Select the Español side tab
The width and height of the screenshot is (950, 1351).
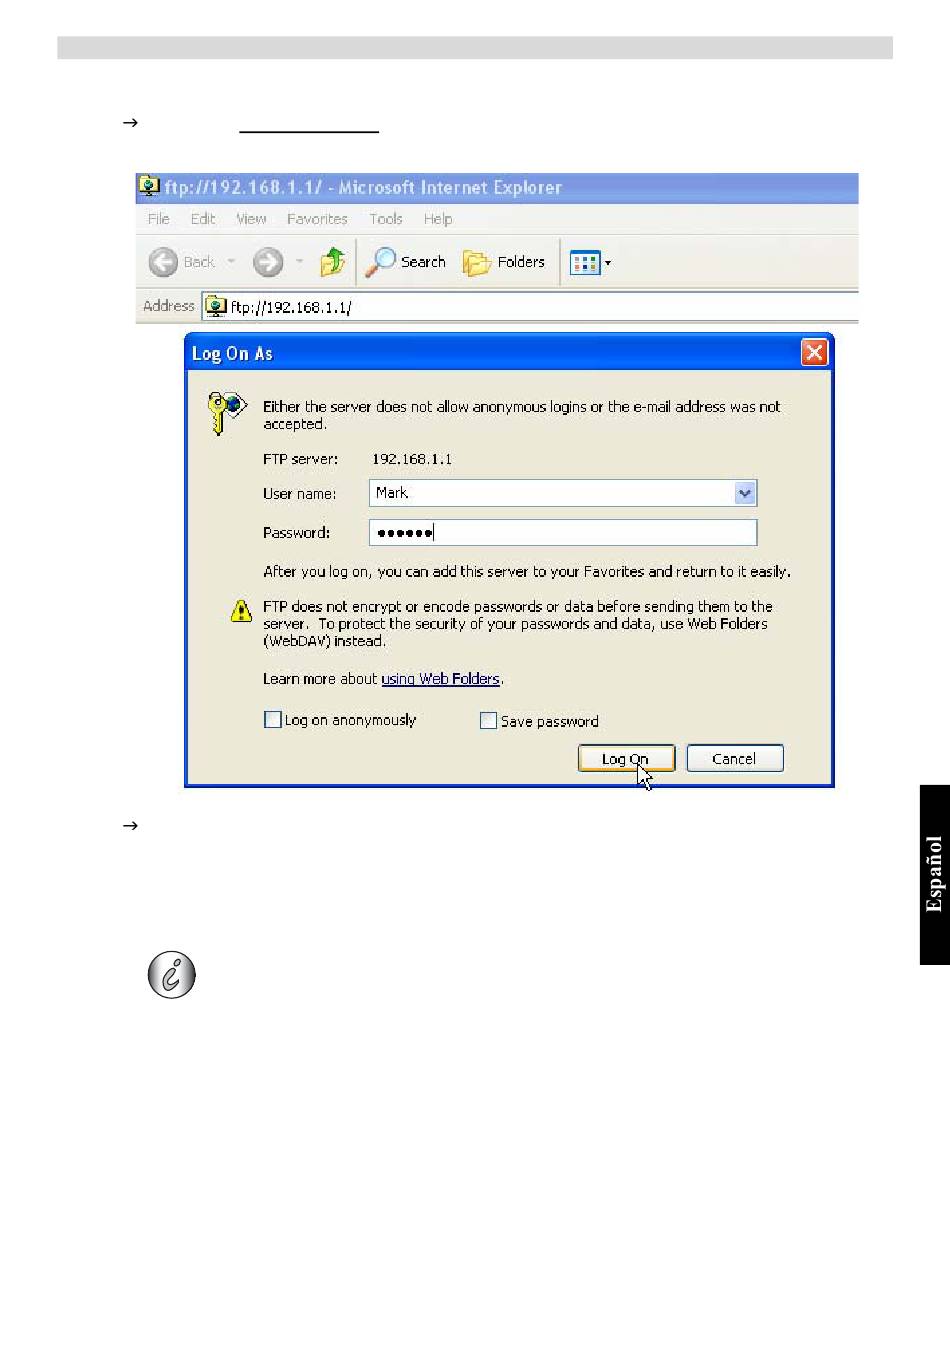pos(934,875)
